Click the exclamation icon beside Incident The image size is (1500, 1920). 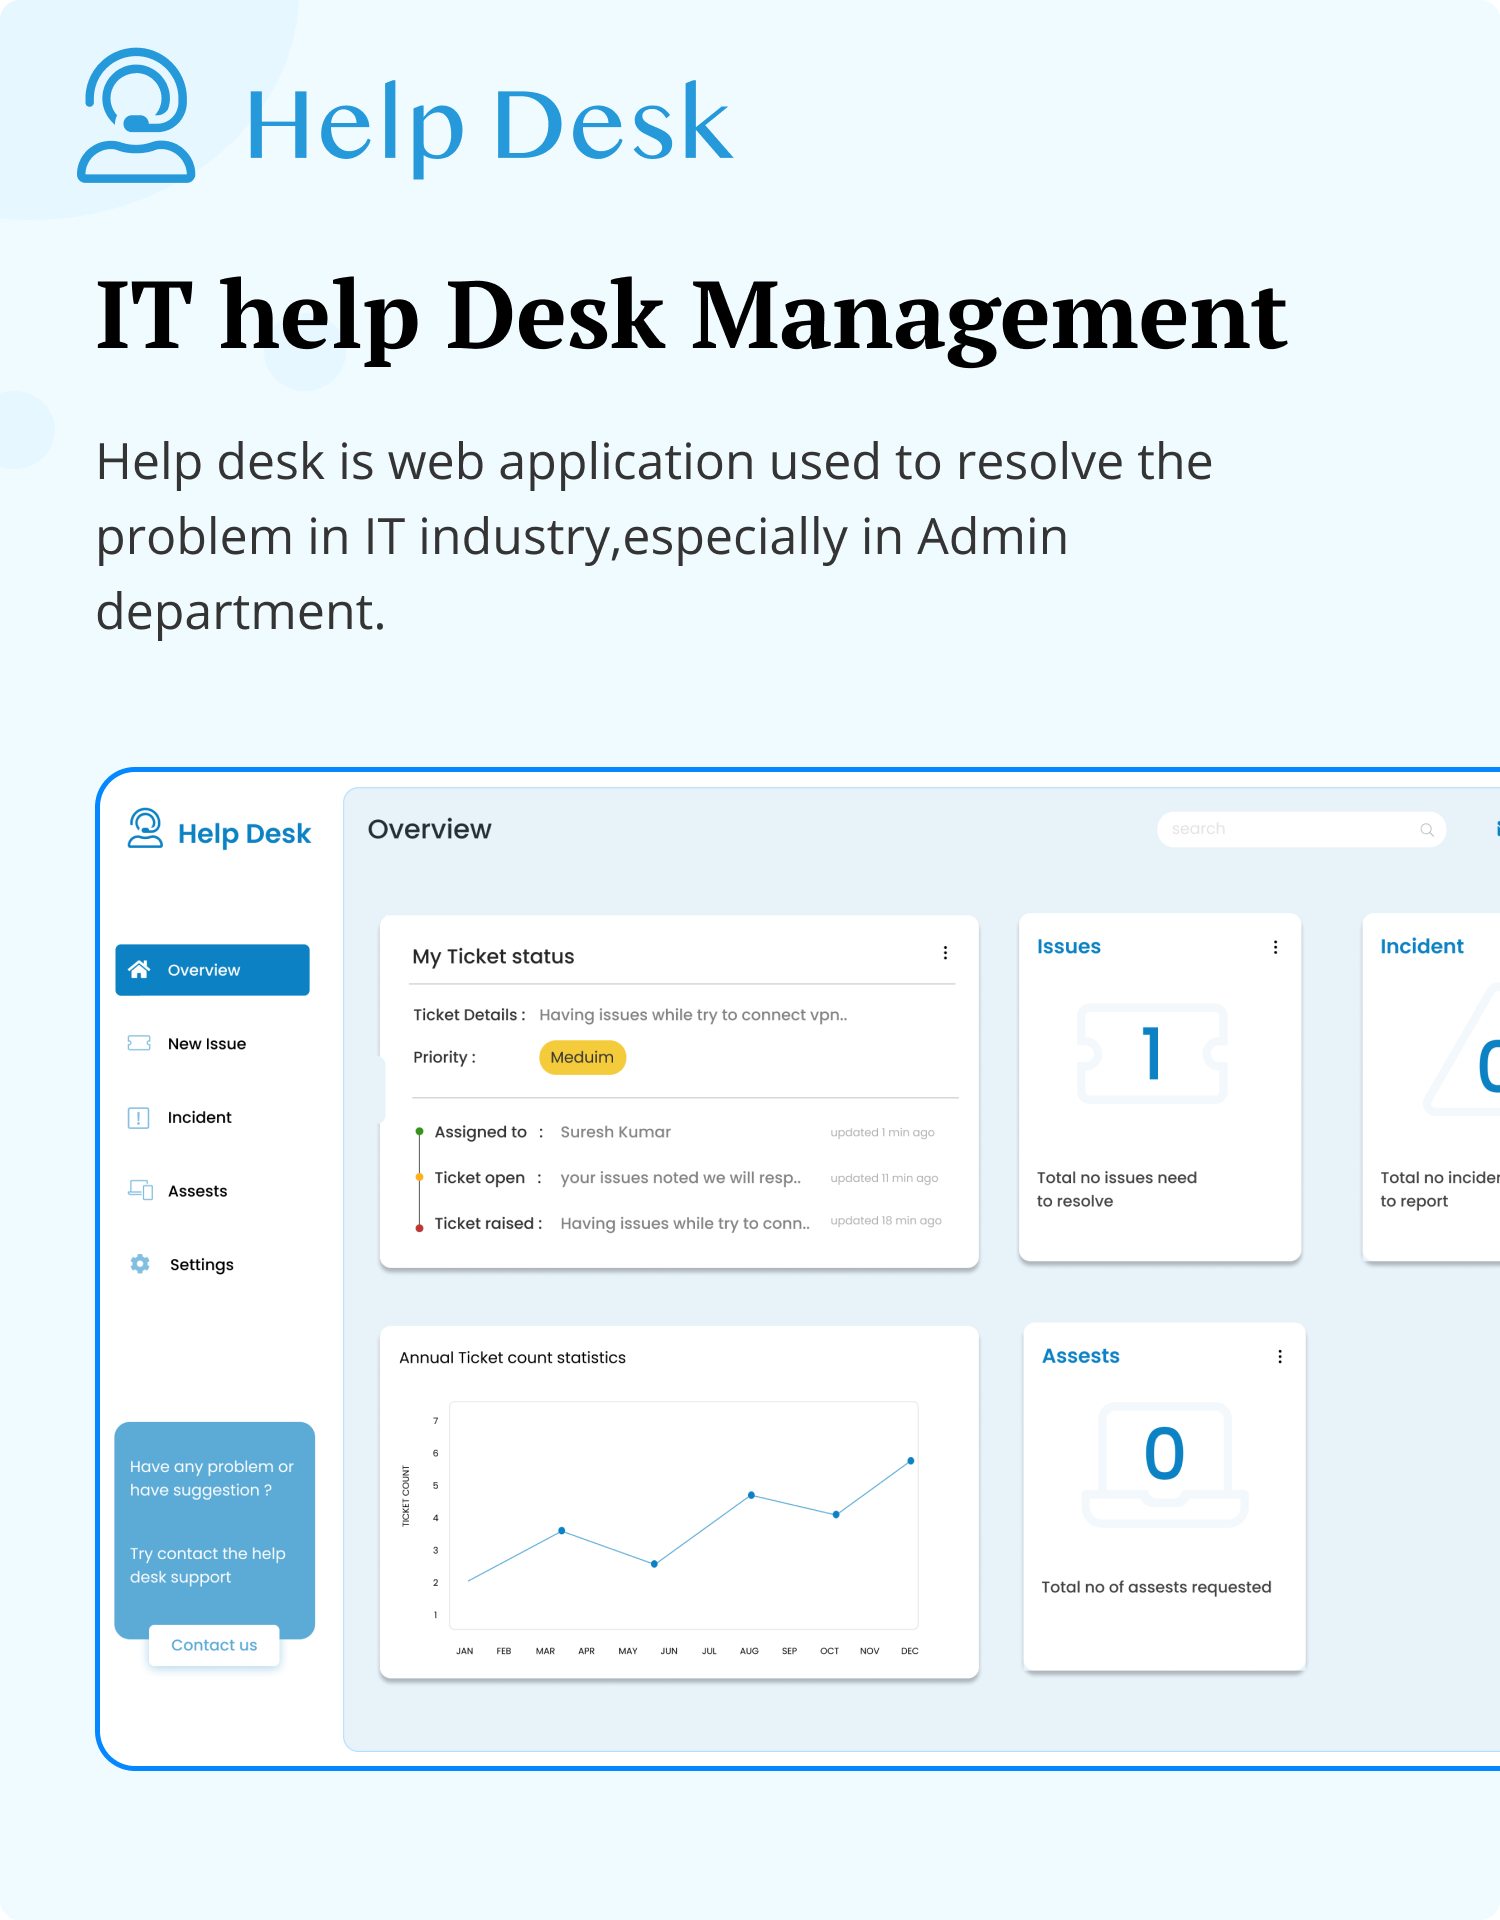(x=139, y=1117)
